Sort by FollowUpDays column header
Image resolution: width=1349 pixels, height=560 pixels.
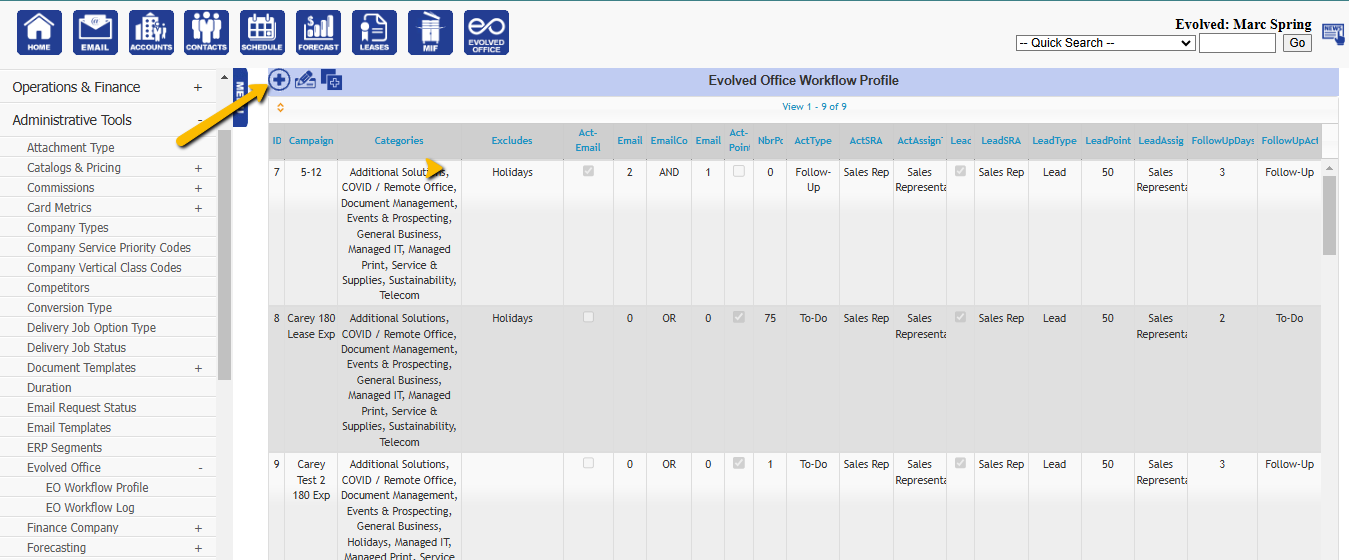tap(1222, 141)
